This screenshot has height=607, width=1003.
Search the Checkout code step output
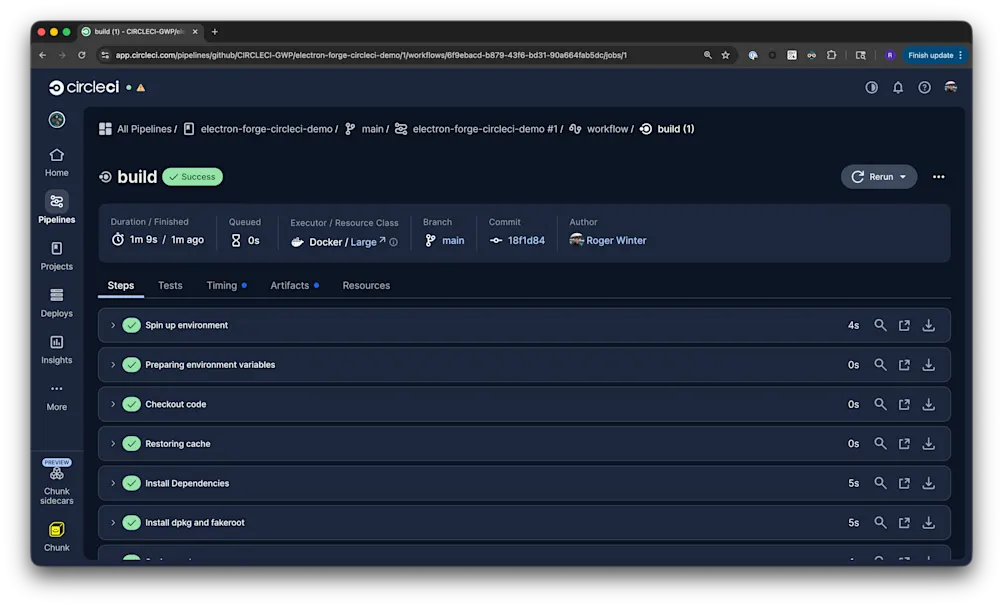(x=880, y=404)
